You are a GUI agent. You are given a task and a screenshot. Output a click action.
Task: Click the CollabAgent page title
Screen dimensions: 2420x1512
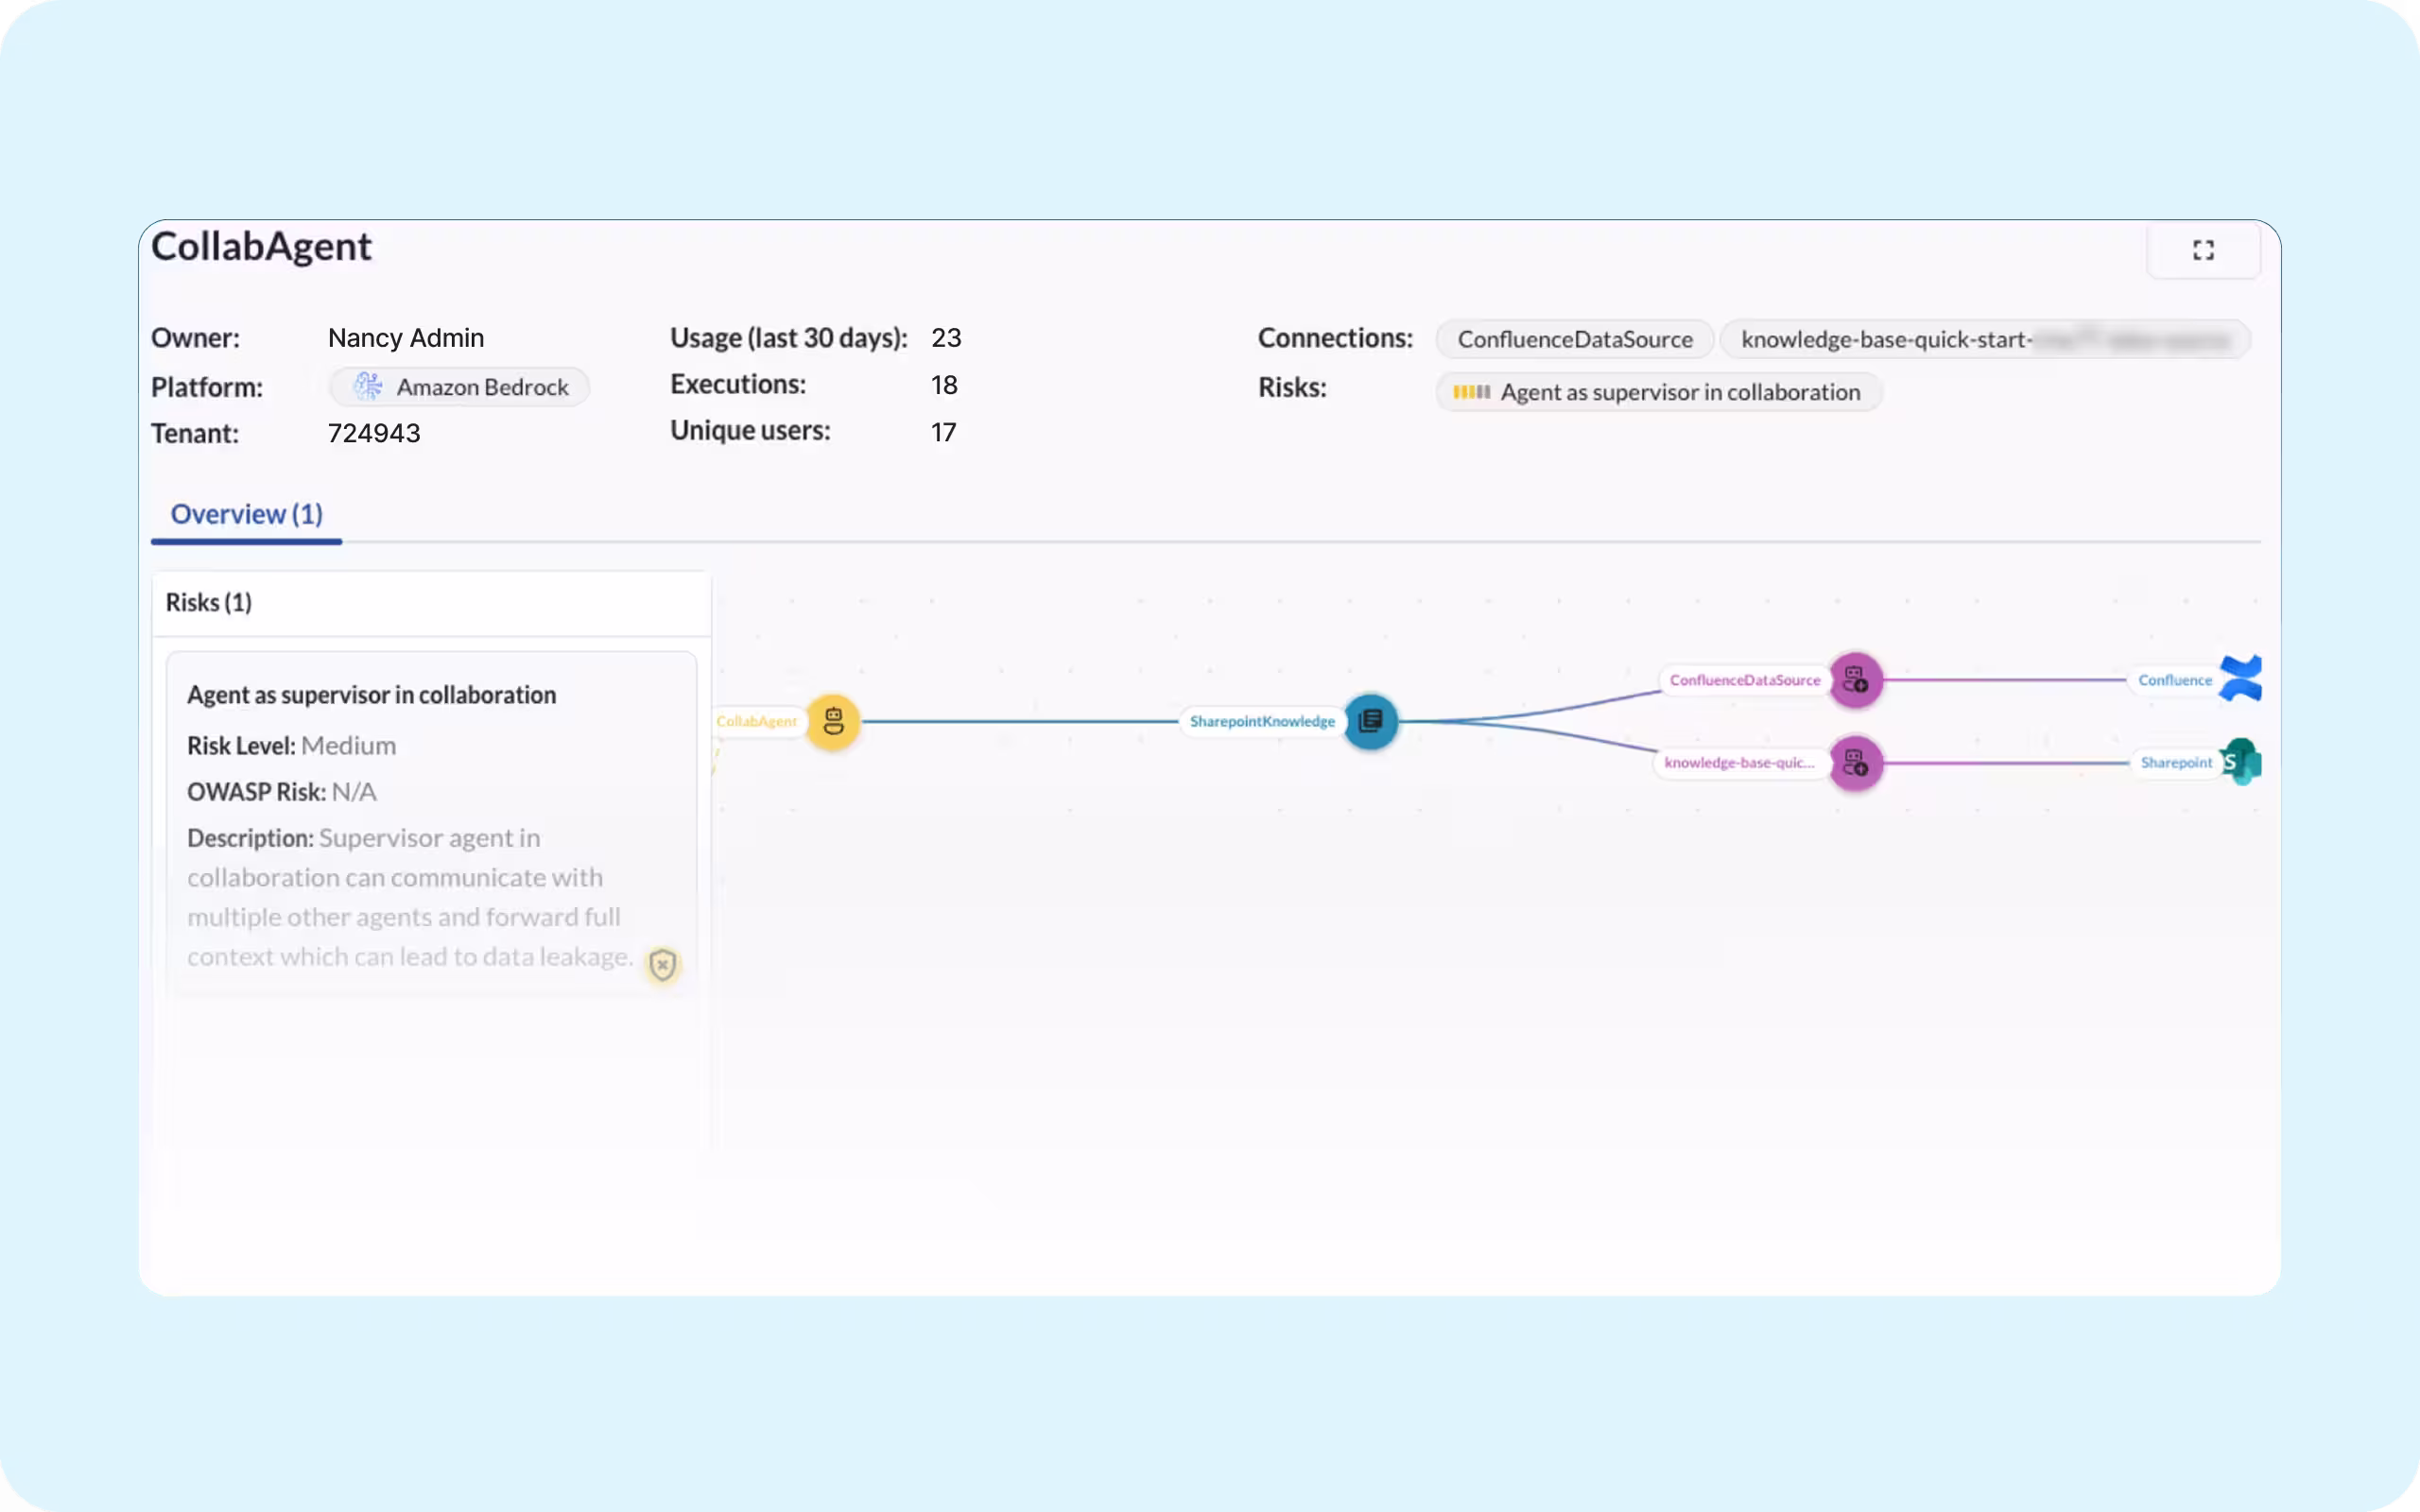[x=261, y=247]
